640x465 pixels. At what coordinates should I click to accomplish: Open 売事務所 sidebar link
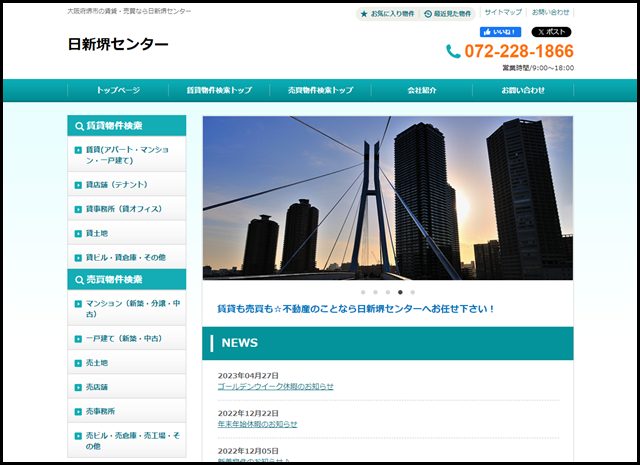tap(127, 412)
